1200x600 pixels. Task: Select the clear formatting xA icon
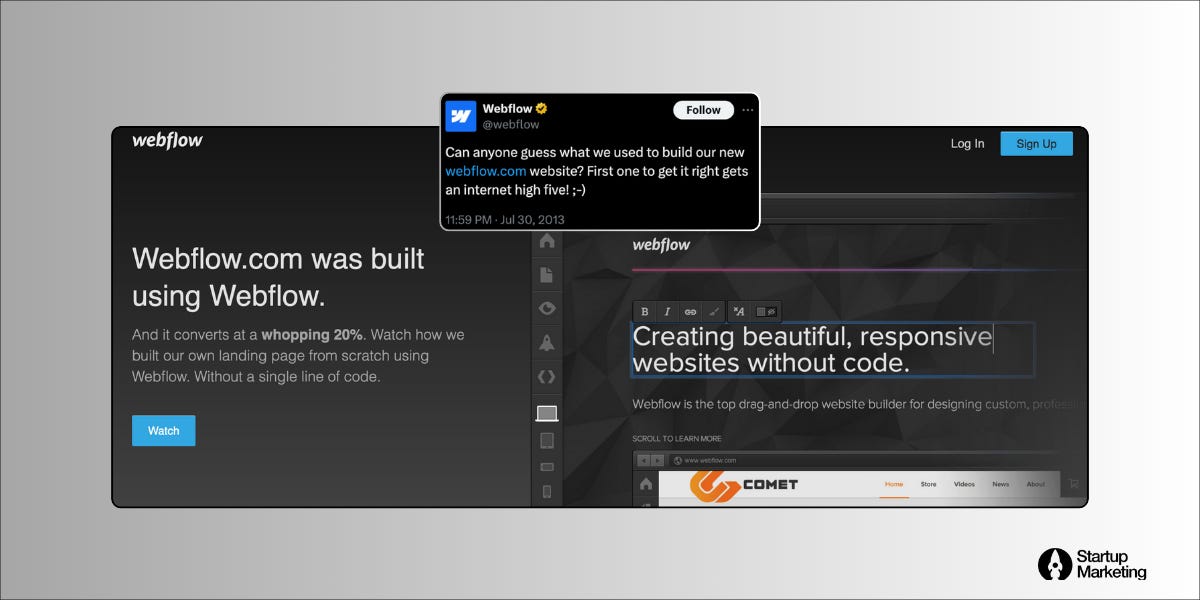[739, 312]
